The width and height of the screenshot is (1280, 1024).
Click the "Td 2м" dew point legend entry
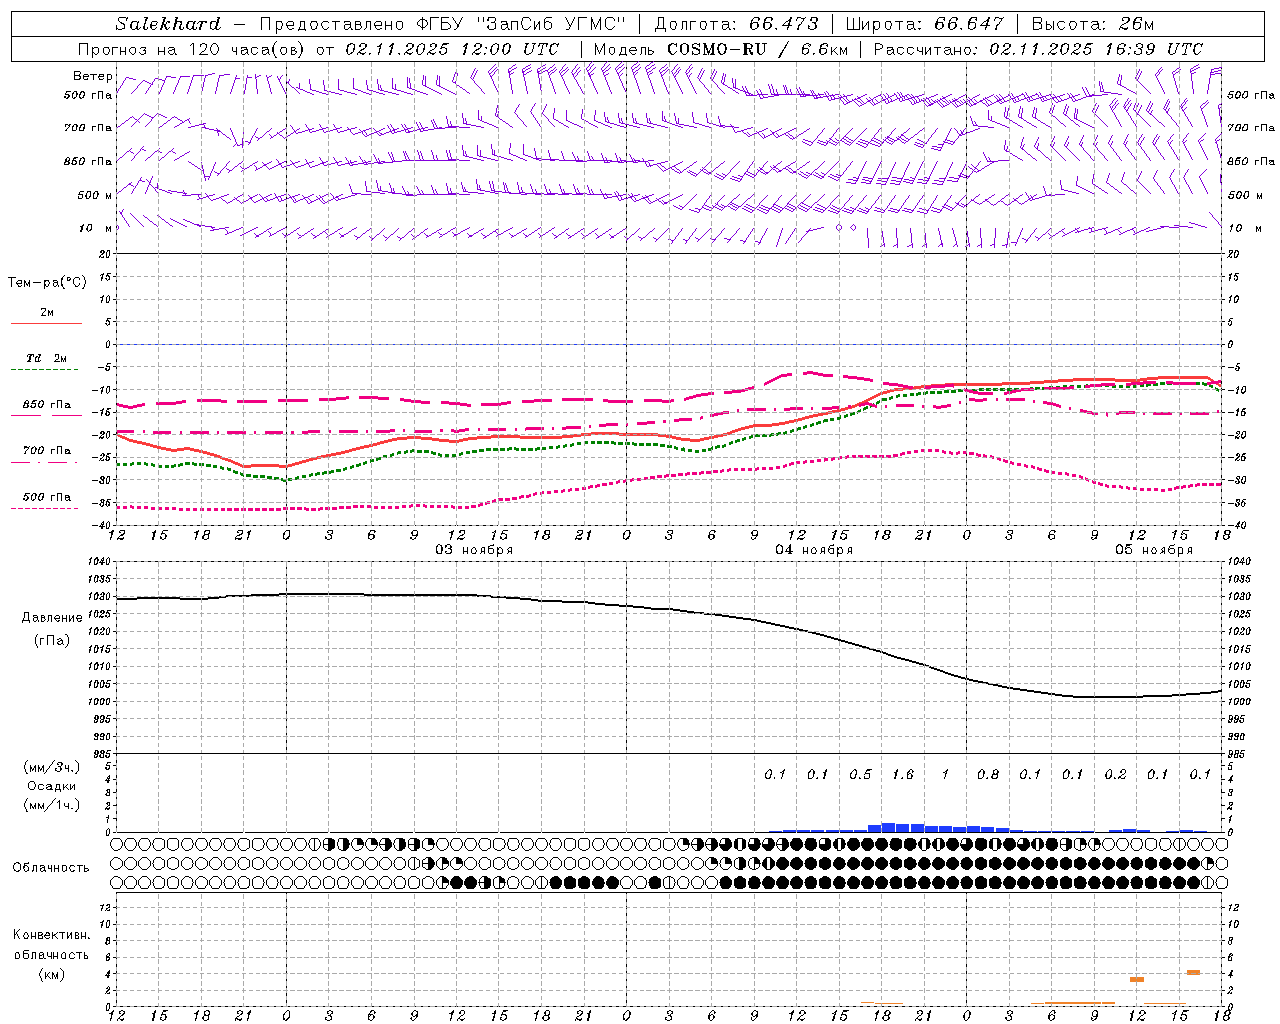click(46, 358)
